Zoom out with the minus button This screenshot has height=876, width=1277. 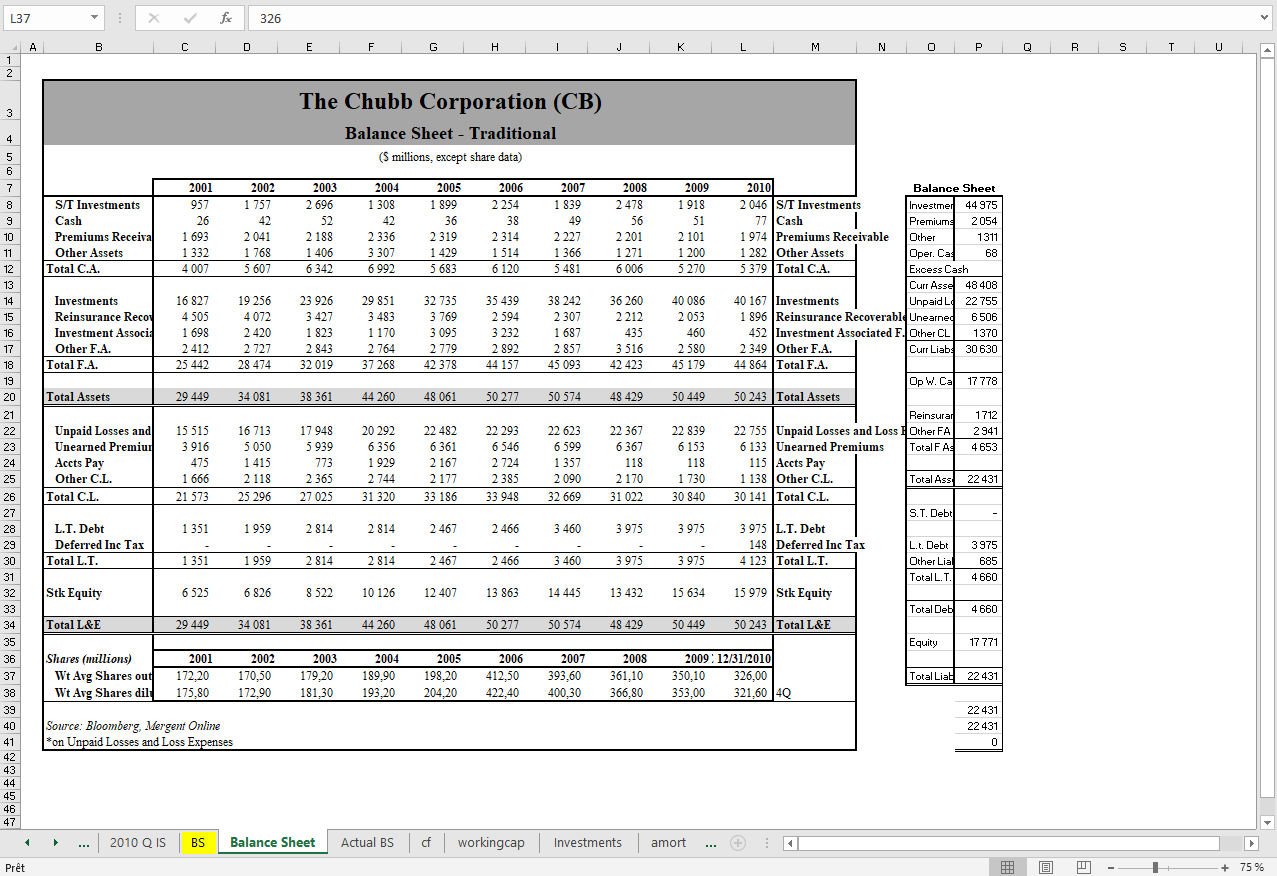[x=1113, y=868]
